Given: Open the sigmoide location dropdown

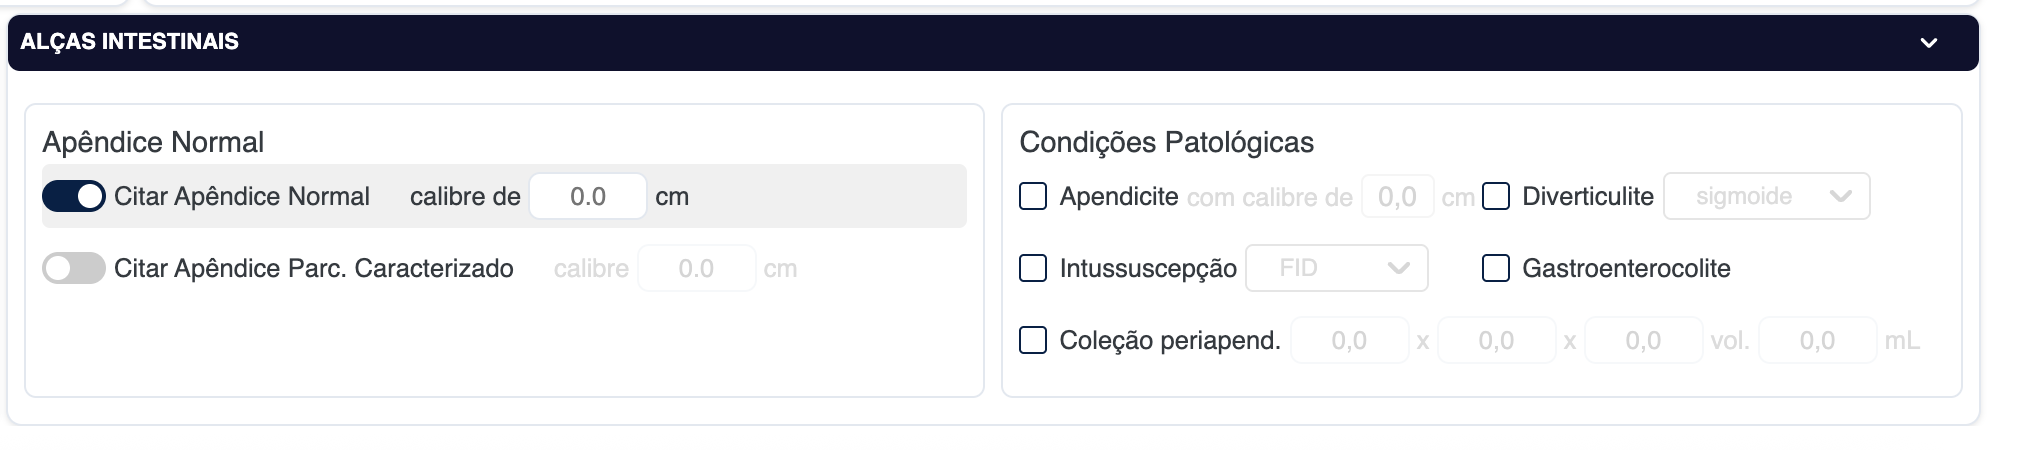Looking at the screenshot, I should [1766, 197].
